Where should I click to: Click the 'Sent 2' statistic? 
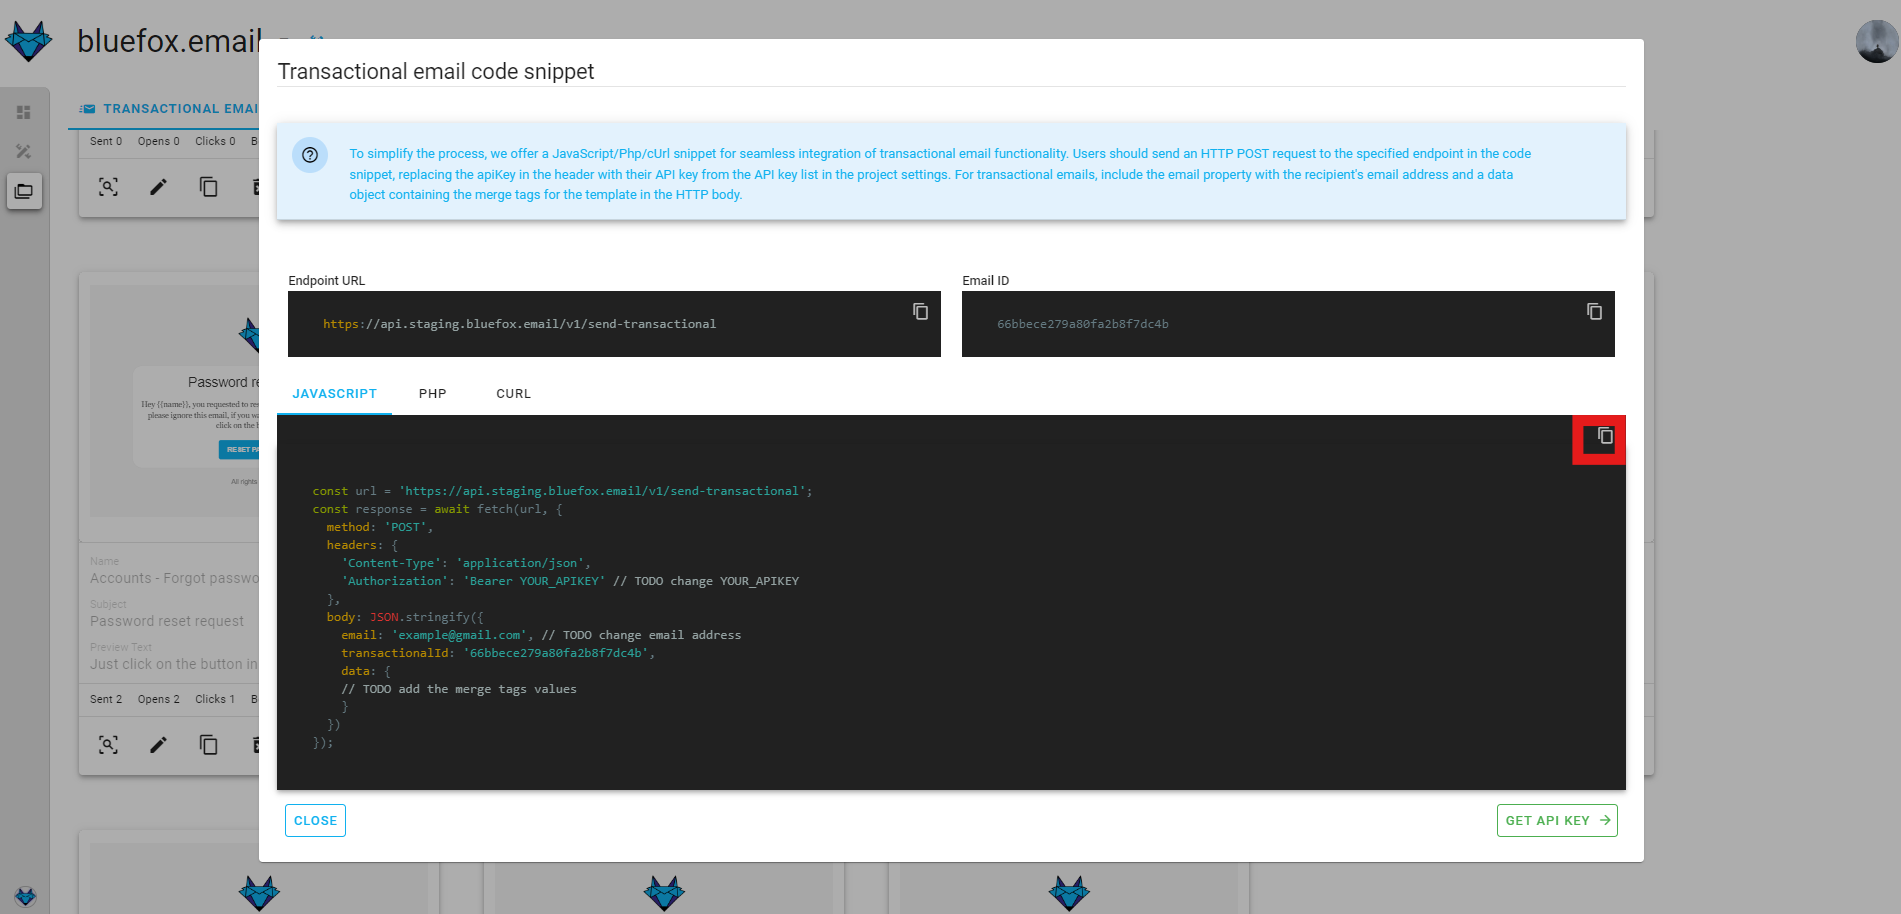point(106,699)
